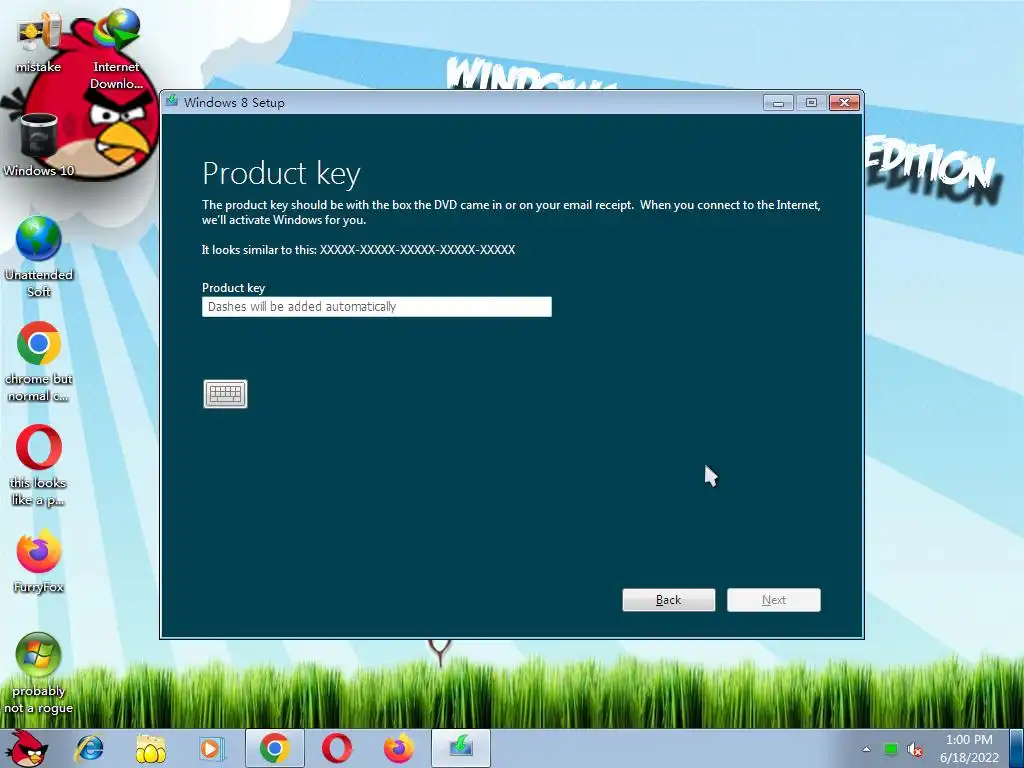The width and height of the screenshot is (1024, 768).
Task: Click the green tray status icon
Action: tap(890, 749)
